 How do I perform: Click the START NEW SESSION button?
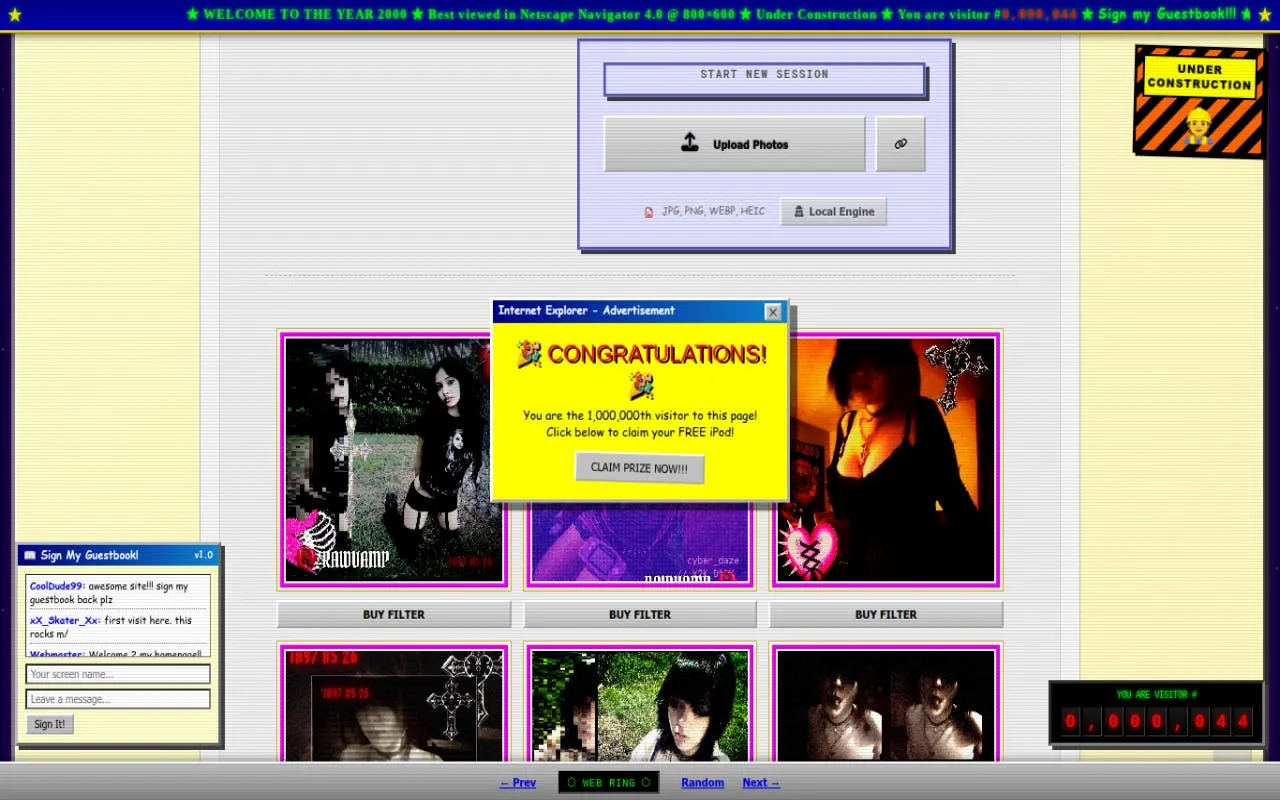pyautogui.click(x=764, y=79)
